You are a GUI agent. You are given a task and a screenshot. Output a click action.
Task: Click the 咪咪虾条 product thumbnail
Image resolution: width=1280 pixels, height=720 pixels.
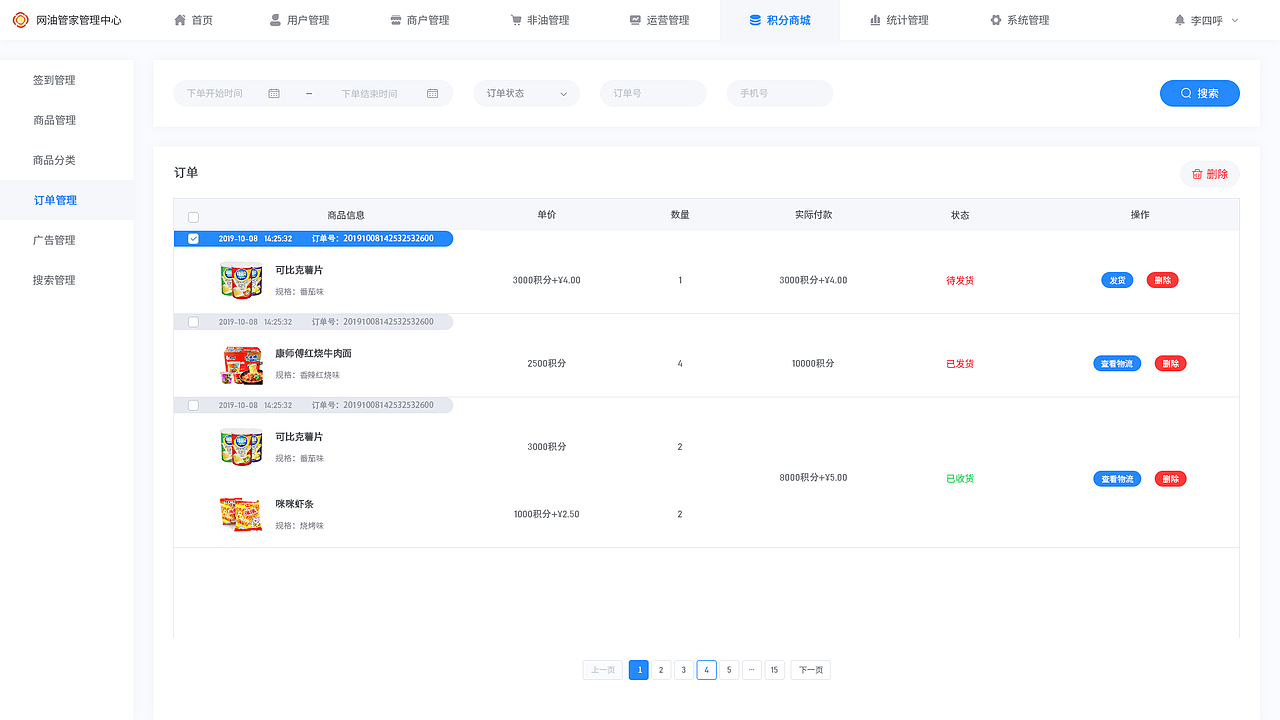[241, 514]
